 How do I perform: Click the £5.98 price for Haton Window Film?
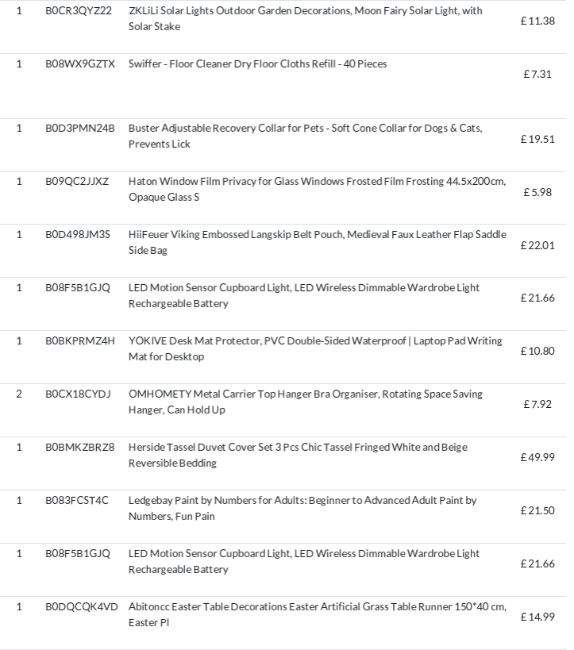[537, 192]
